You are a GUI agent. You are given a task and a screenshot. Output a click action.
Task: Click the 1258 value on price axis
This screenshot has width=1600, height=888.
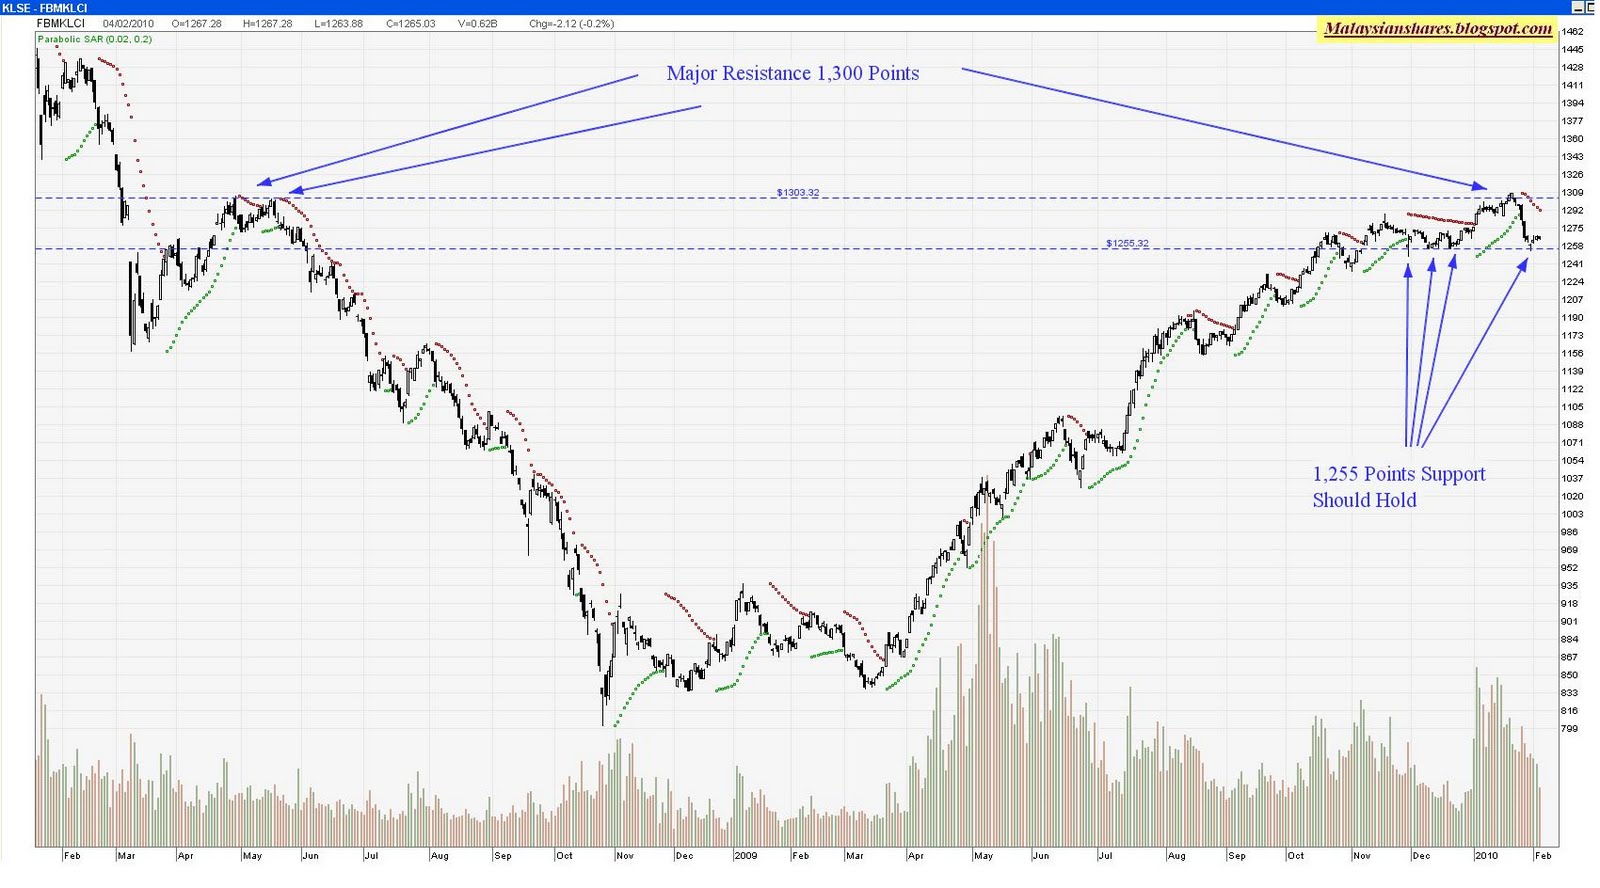coord(1572,246)
